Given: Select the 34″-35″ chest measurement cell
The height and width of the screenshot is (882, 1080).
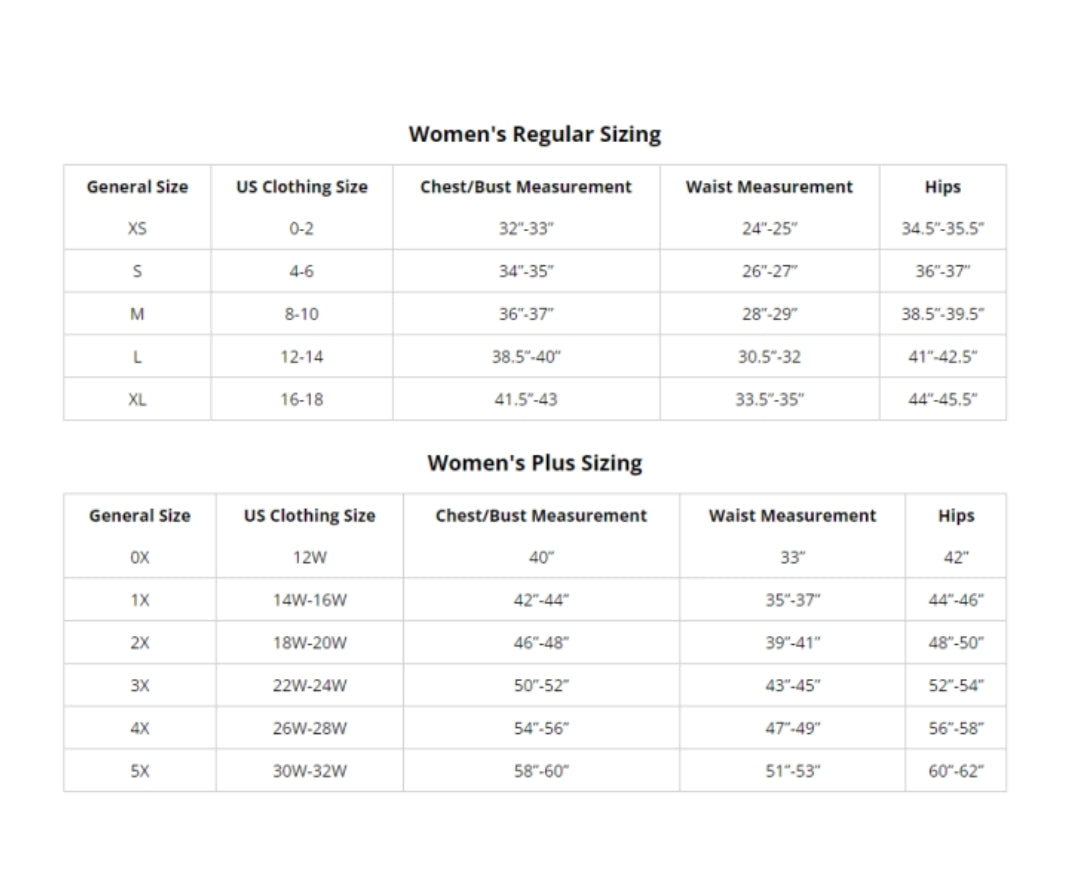Looking at the screenshot, I should click(x=526, y=271).
